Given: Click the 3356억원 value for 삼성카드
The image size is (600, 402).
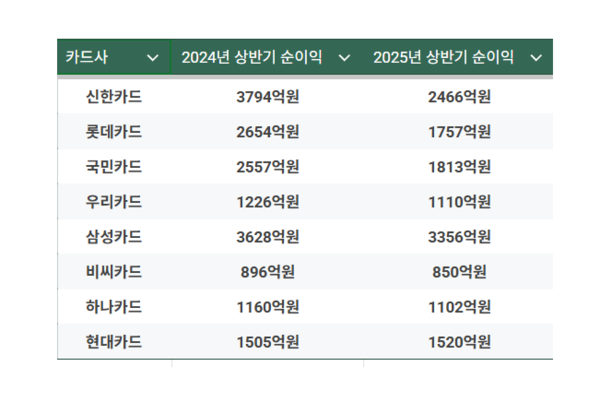Looking at the screenshot, I should click(x=459, y=237).
